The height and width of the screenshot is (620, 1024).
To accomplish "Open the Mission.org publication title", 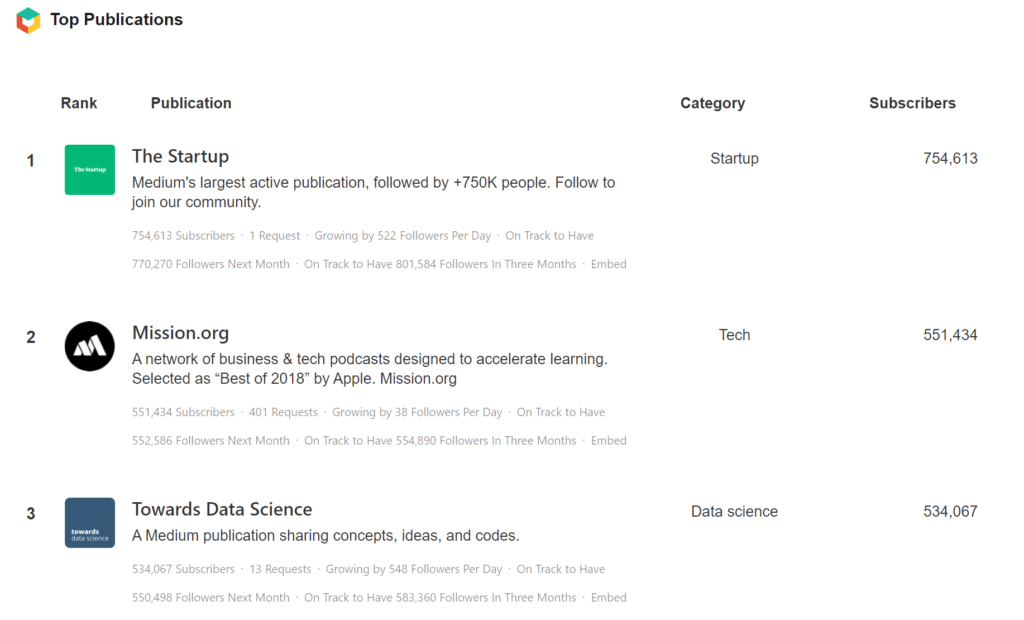I will tap(180, 333).
